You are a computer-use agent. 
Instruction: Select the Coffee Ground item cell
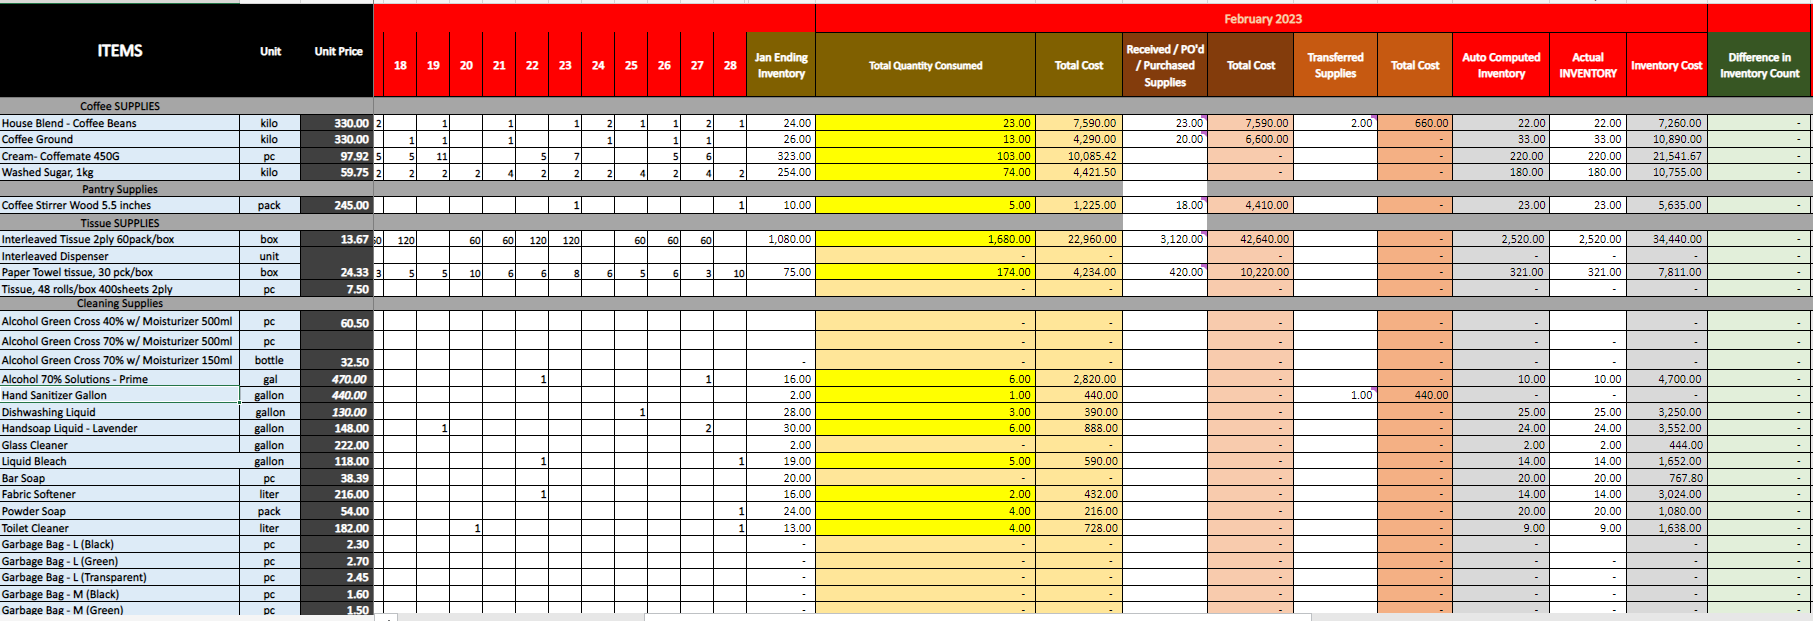click(x=120, y=139)
